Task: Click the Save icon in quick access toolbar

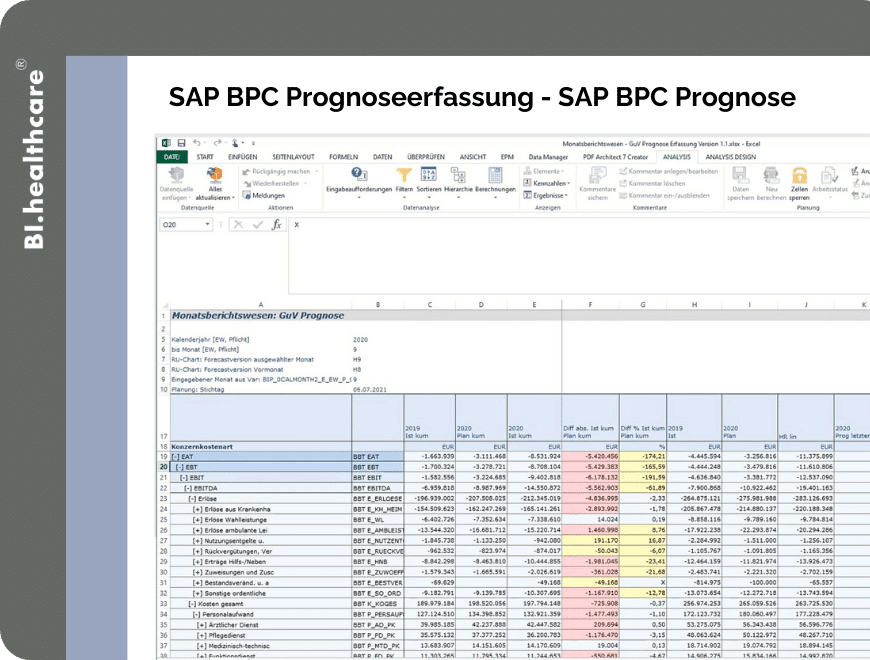Action: pos(181,143)
